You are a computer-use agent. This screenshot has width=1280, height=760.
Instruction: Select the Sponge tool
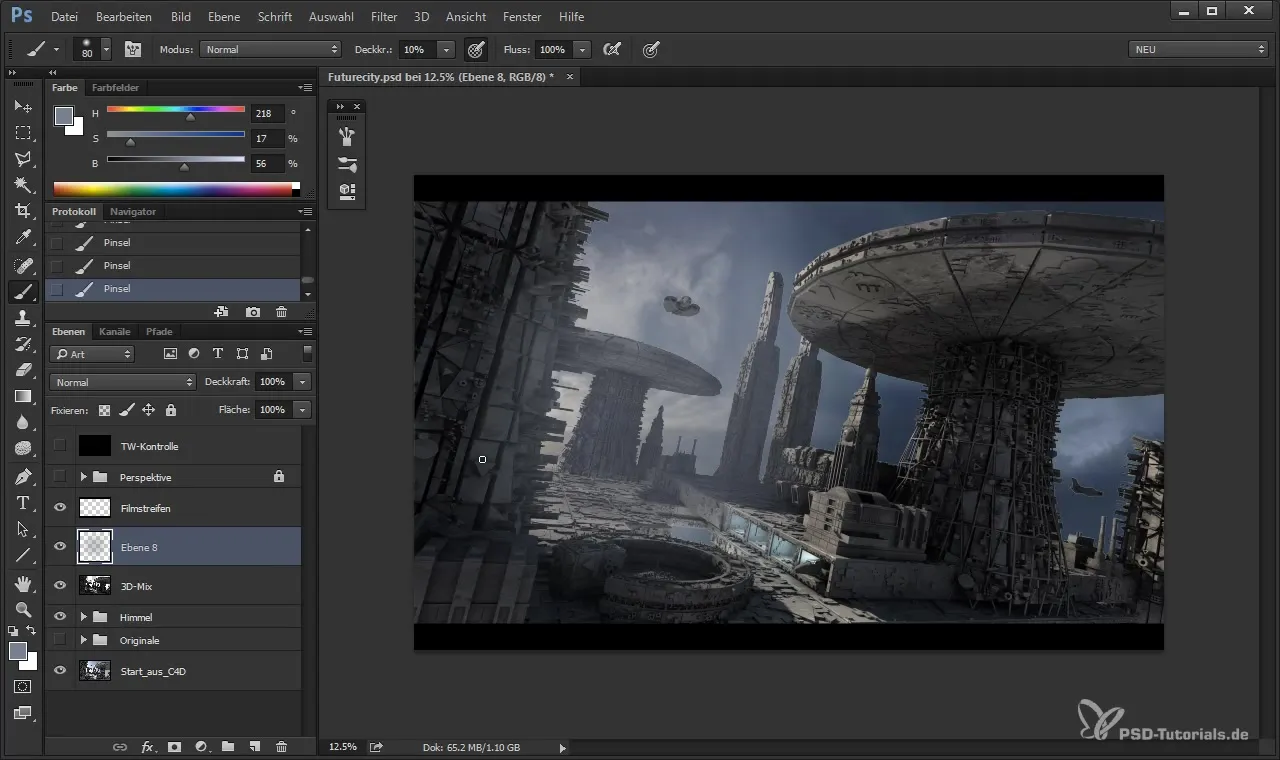(x=22, y=449)
